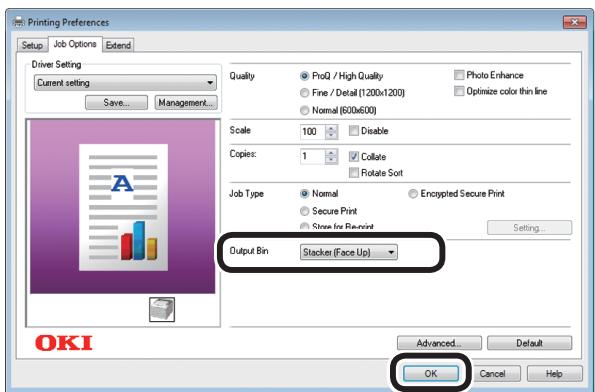Image resolution: width=595 pixels, height=392 pixels.
Task: Open the Output Bin dropdown
Action: coord(349,252)
